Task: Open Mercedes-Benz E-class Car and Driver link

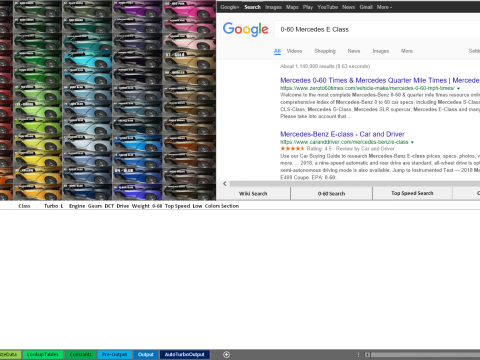Action: 342,134
